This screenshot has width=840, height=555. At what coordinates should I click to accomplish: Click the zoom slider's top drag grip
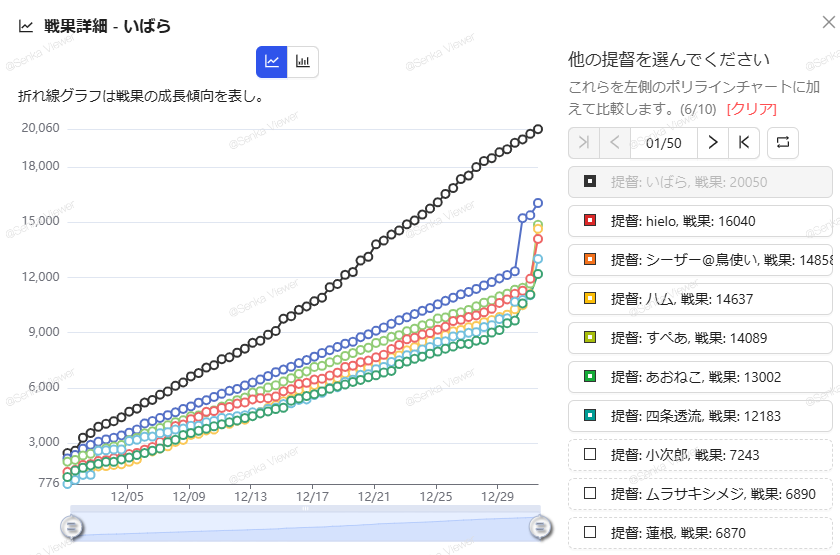click(x=305, y=508)
